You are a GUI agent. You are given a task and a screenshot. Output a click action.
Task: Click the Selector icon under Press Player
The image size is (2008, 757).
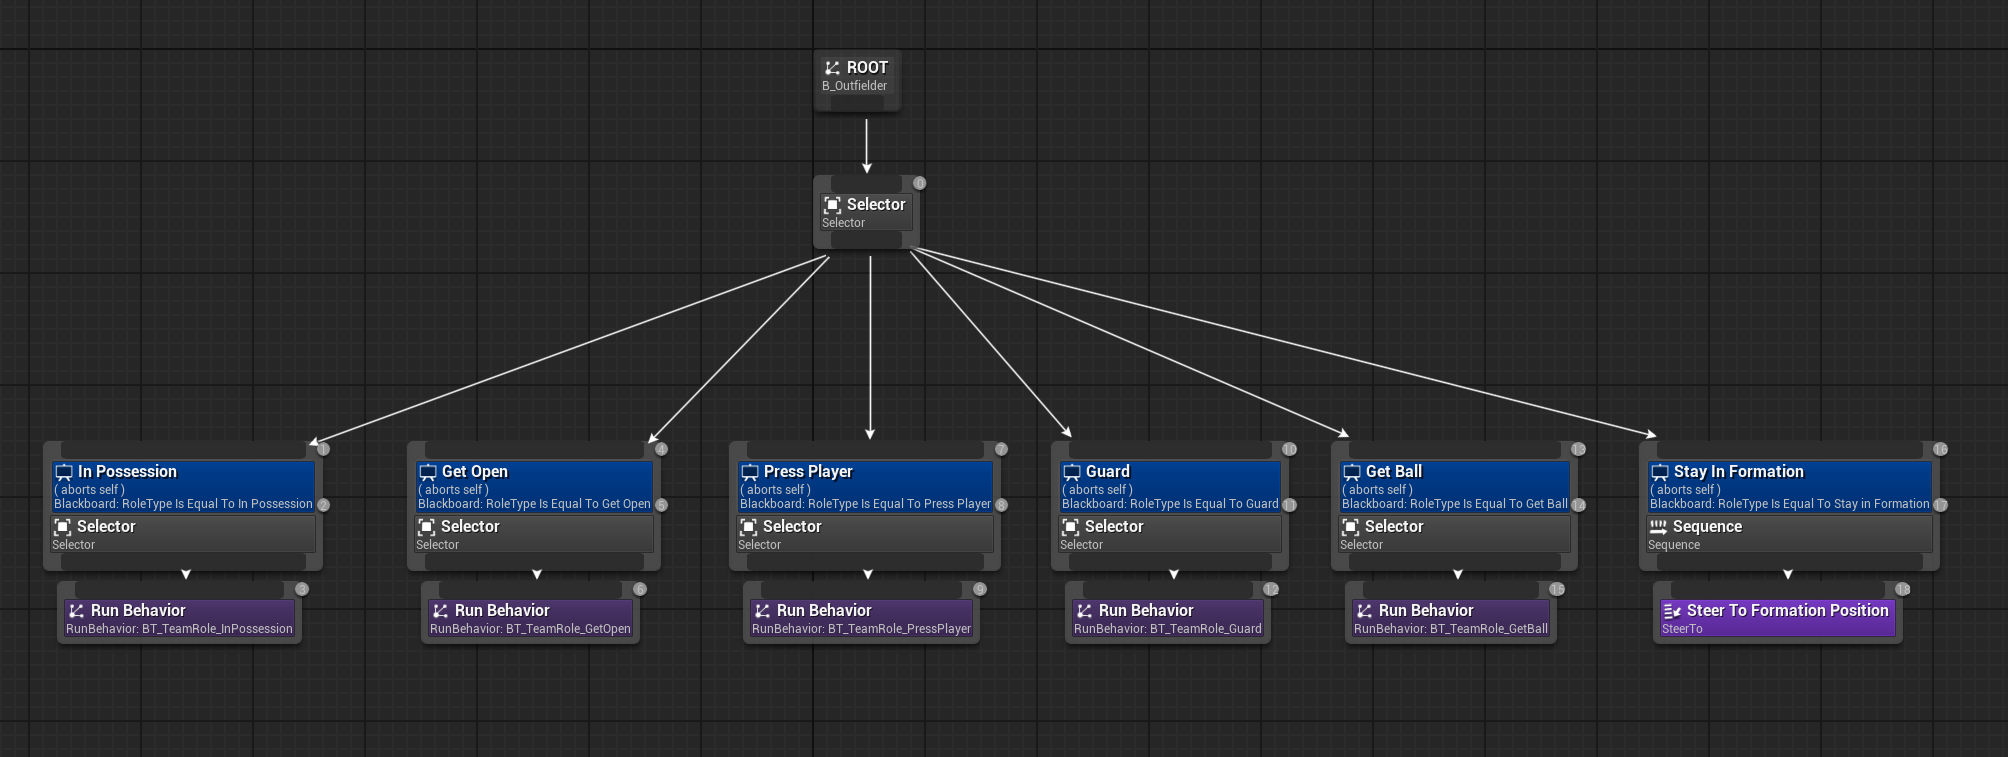[748, 527]
